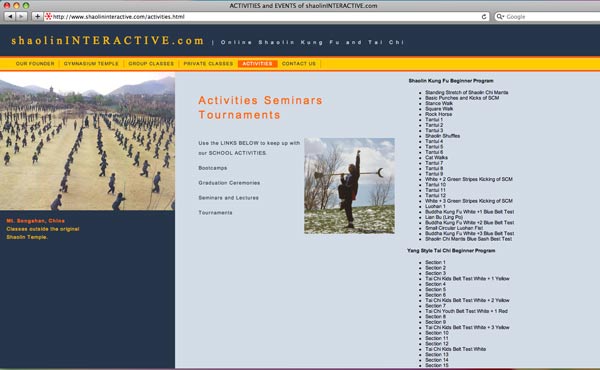Click the green zoom window button
Screen dimensions: 600x370
26,5
